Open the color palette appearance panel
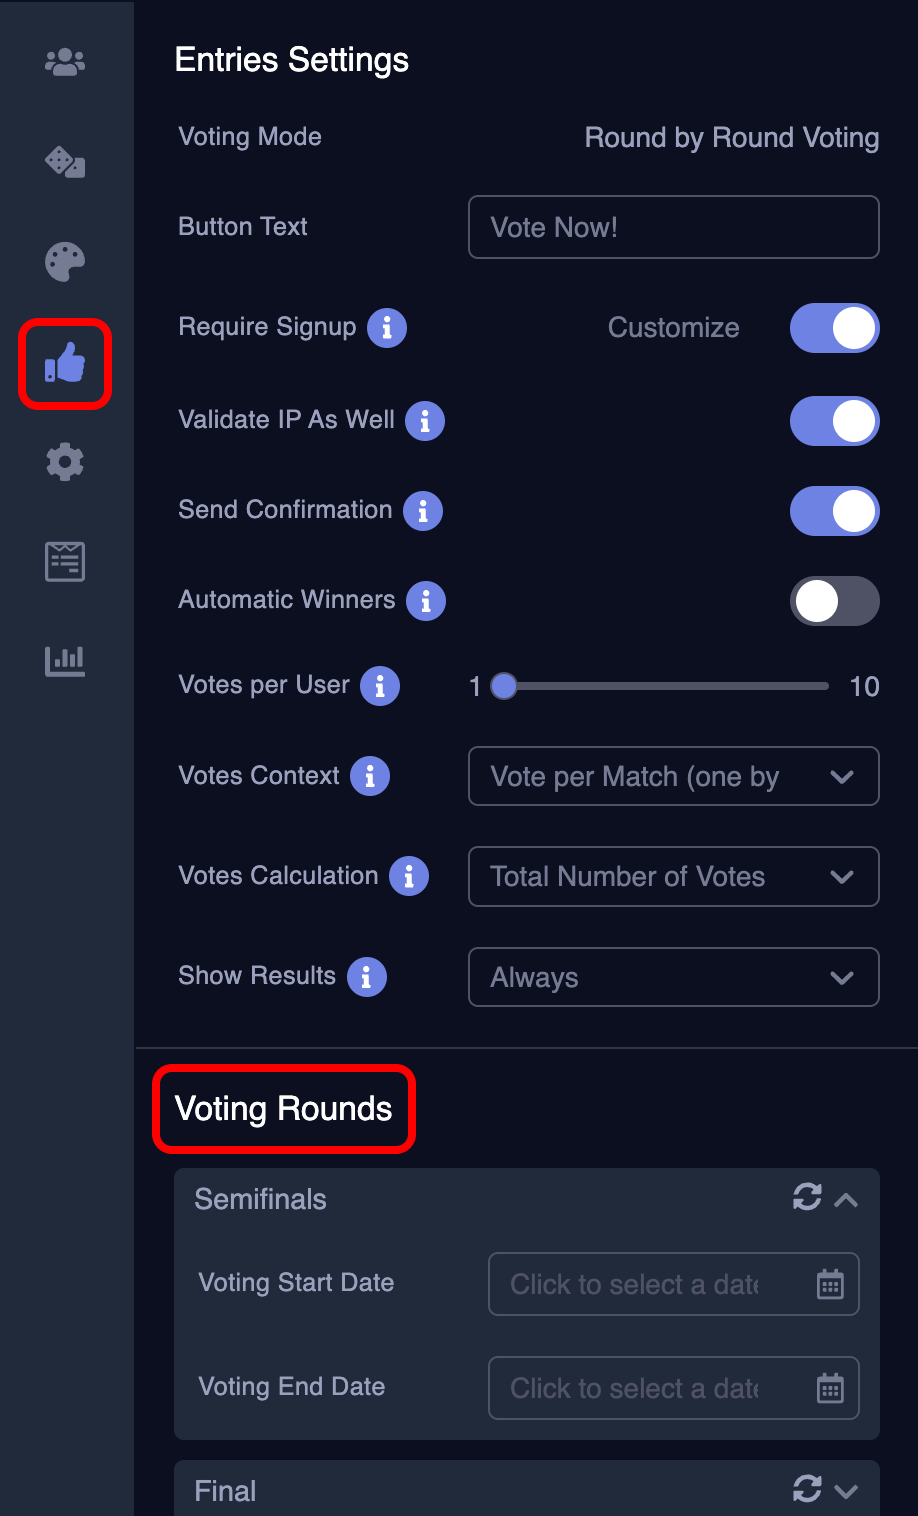The width and height of the screenshot is (918, 1516). (64, 262)
